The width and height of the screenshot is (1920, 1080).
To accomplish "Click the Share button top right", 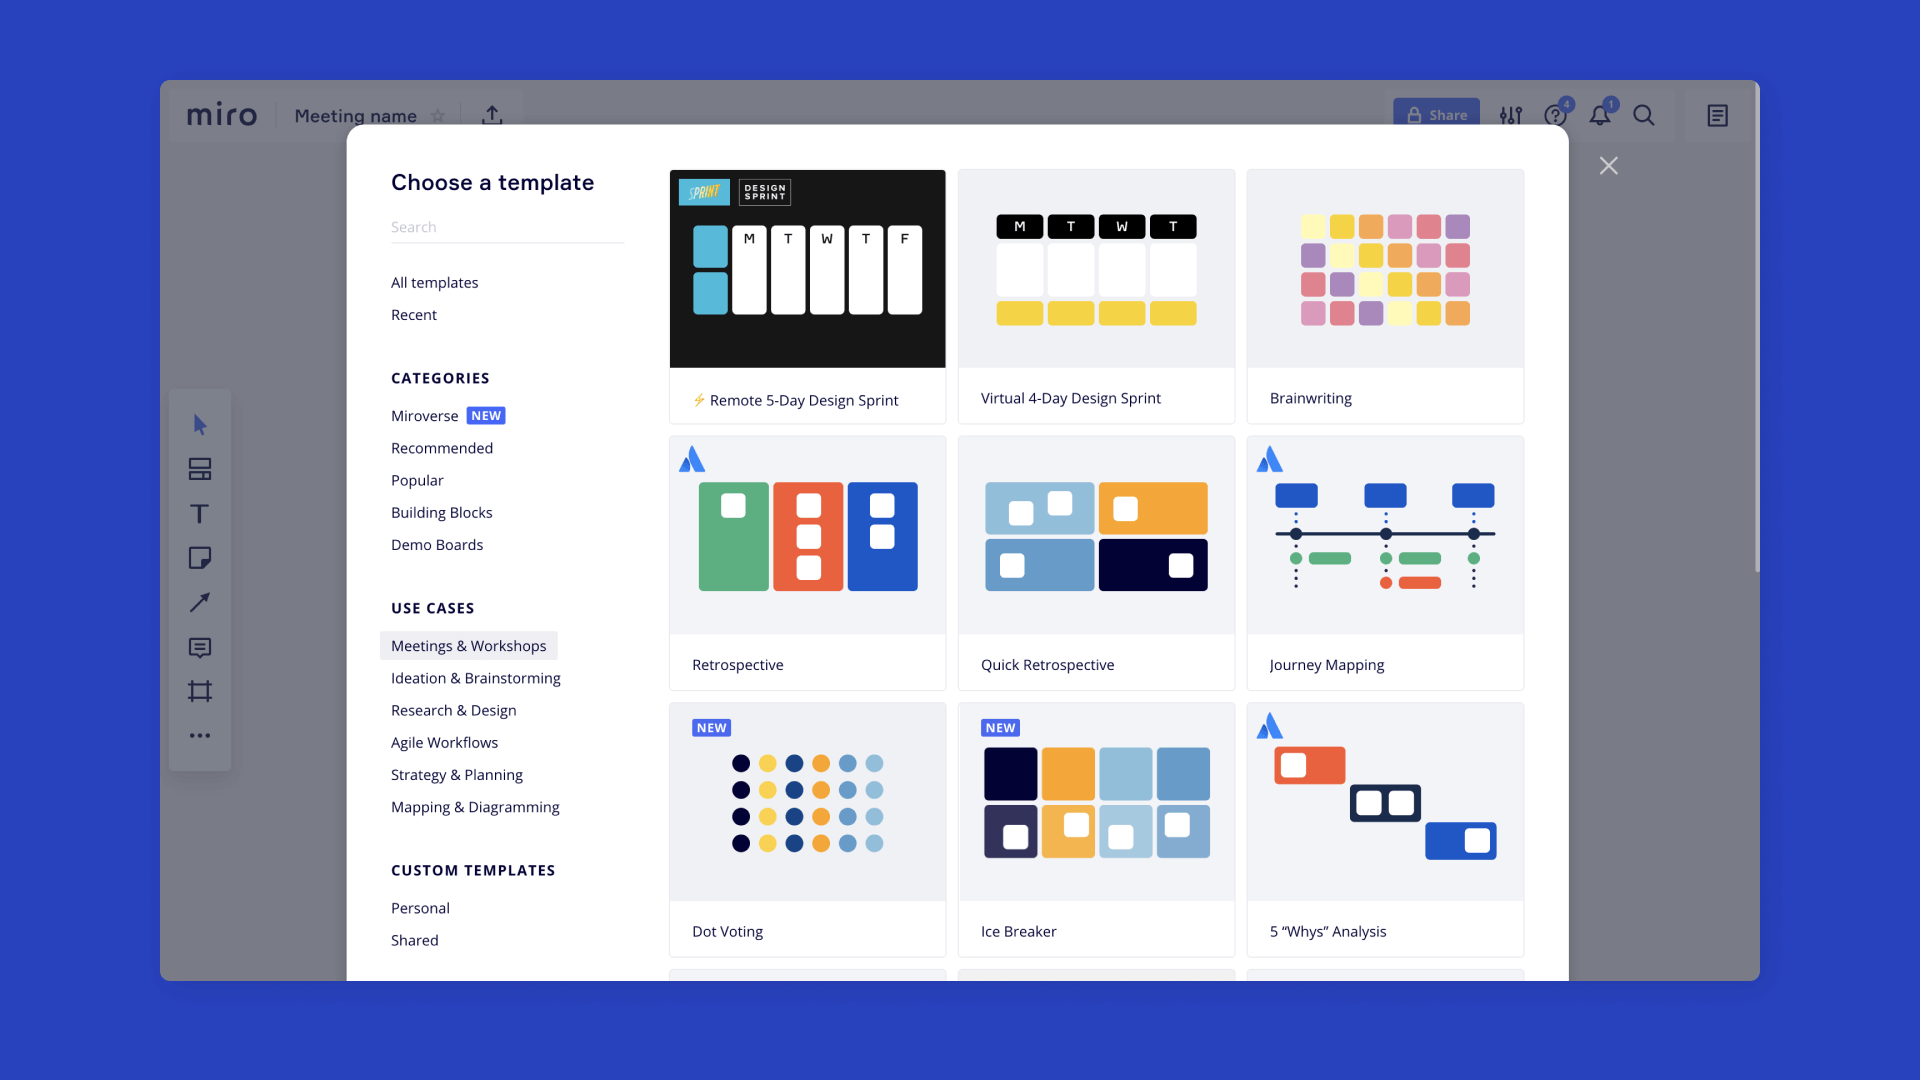I will coord(1435,115).
